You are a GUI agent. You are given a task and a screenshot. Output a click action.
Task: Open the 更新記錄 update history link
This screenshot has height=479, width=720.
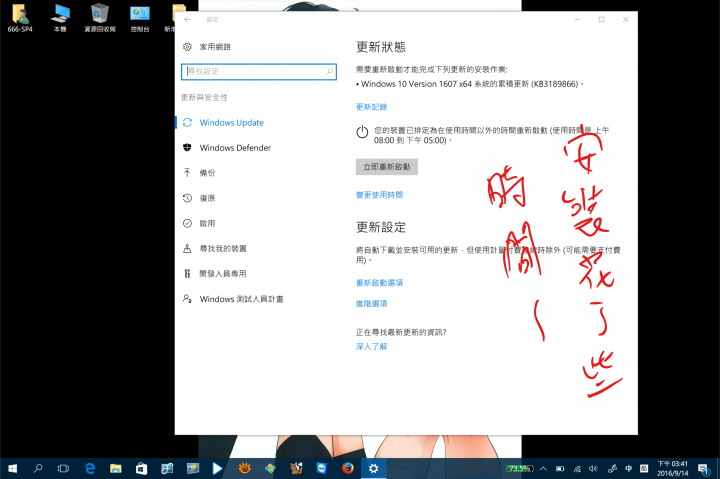click(371, 107)
